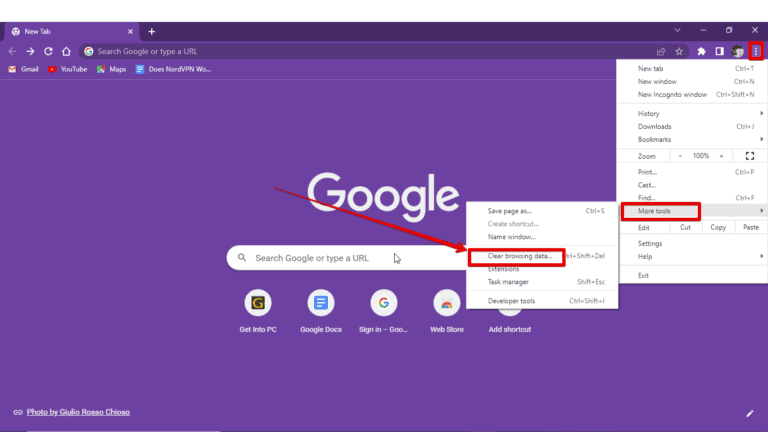The width and height of the screenshot is (768, 432).
Task: Customize Chrome with the pencil icon
Action: point(749,413)
